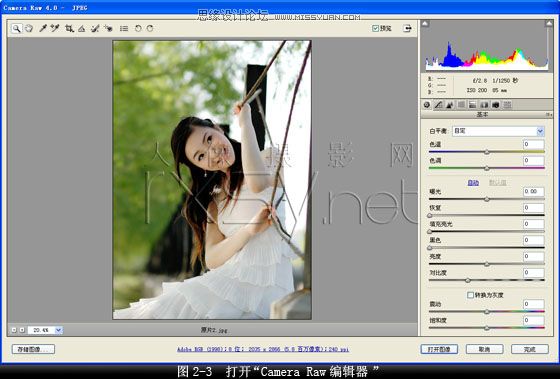The image size is (560, 379).
Task: Click the Saturation (饱和度) slider handle
Action: [x=487, y=328]
